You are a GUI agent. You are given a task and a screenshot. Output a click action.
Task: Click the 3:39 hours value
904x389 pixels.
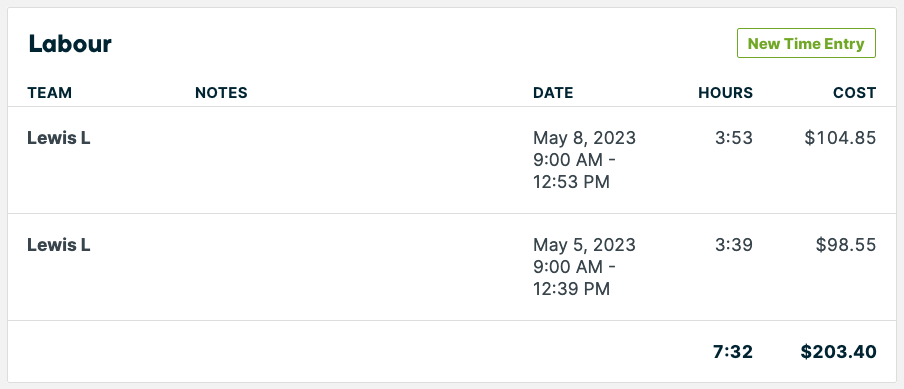point(735,245)
